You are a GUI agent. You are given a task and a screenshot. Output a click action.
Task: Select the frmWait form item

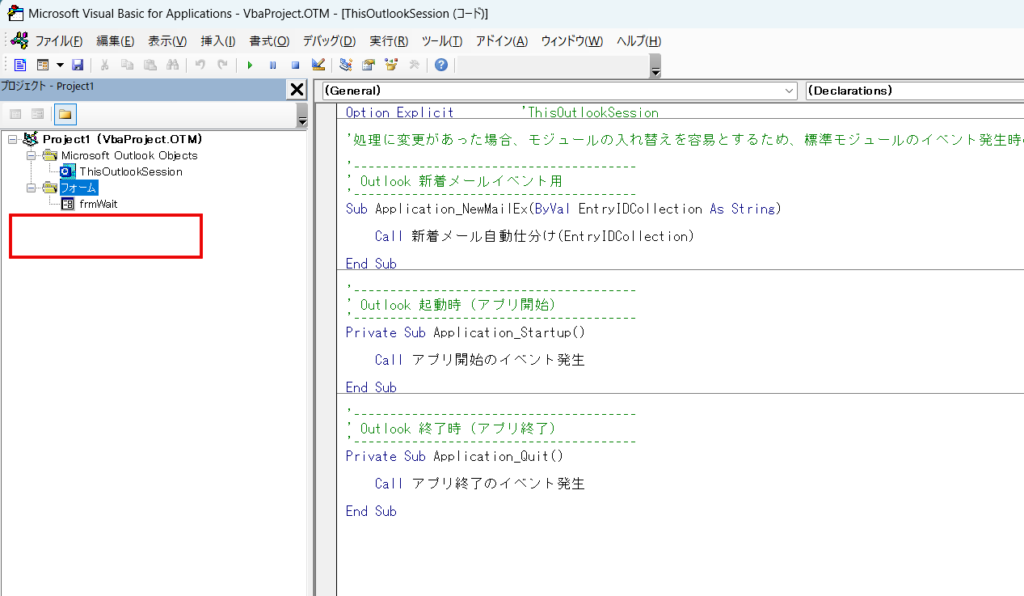(99, 203)
